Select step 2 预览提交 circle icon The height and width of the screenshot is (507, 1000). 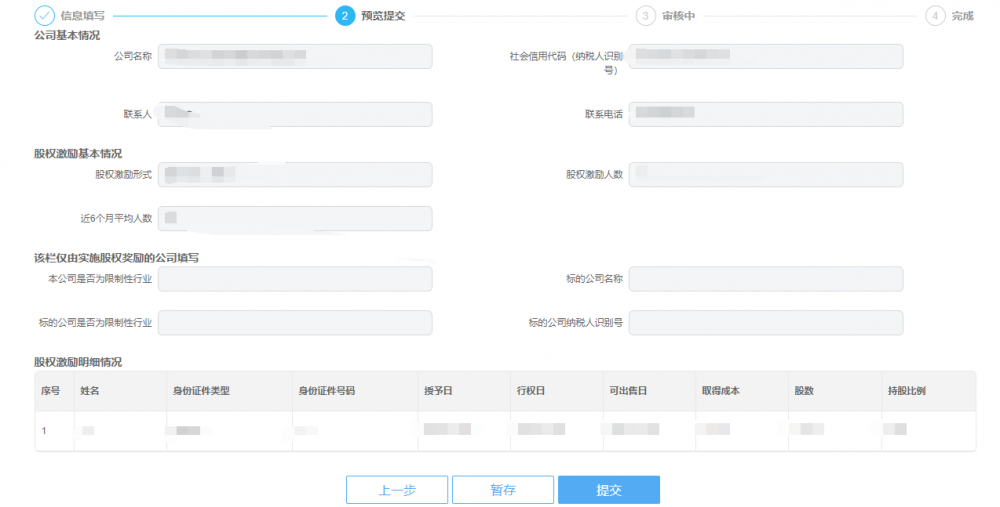(x=345, y=16)
